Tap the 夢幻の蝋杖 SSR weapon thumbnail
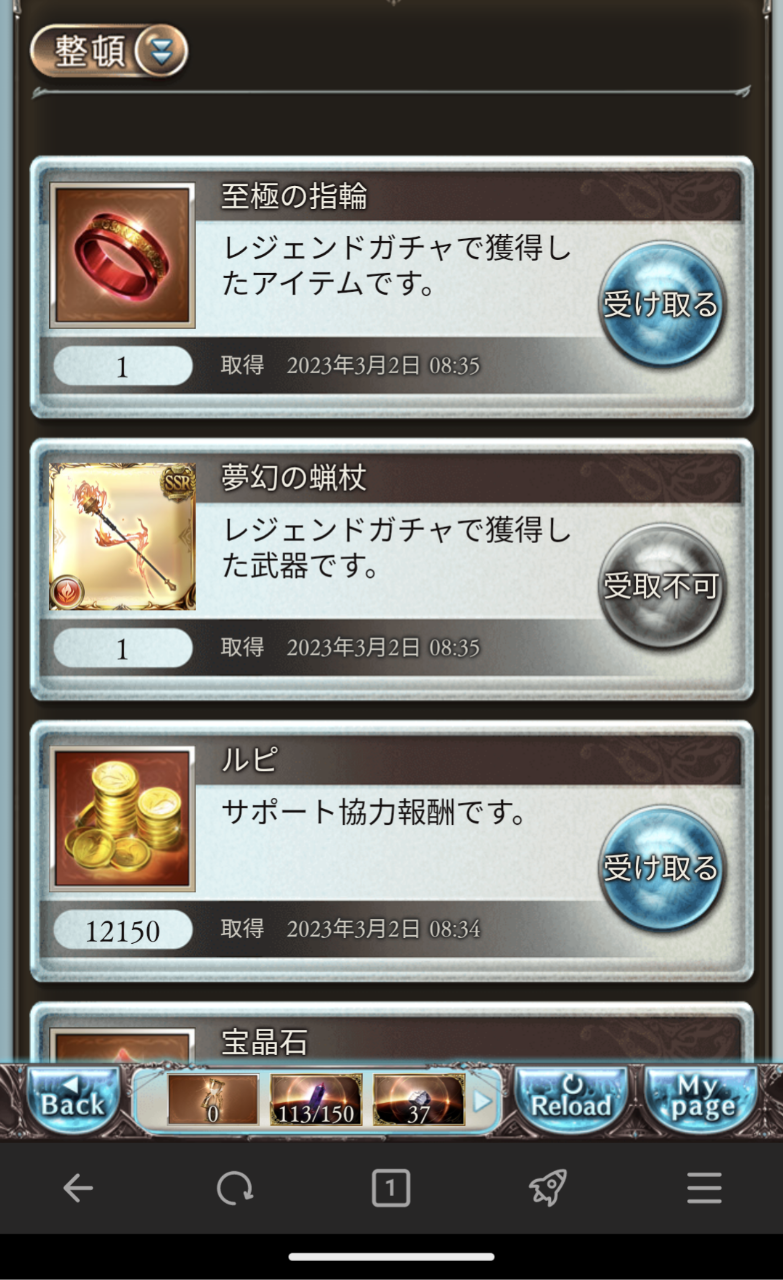This screenshot has width=783, height=1280. (122, 537)
